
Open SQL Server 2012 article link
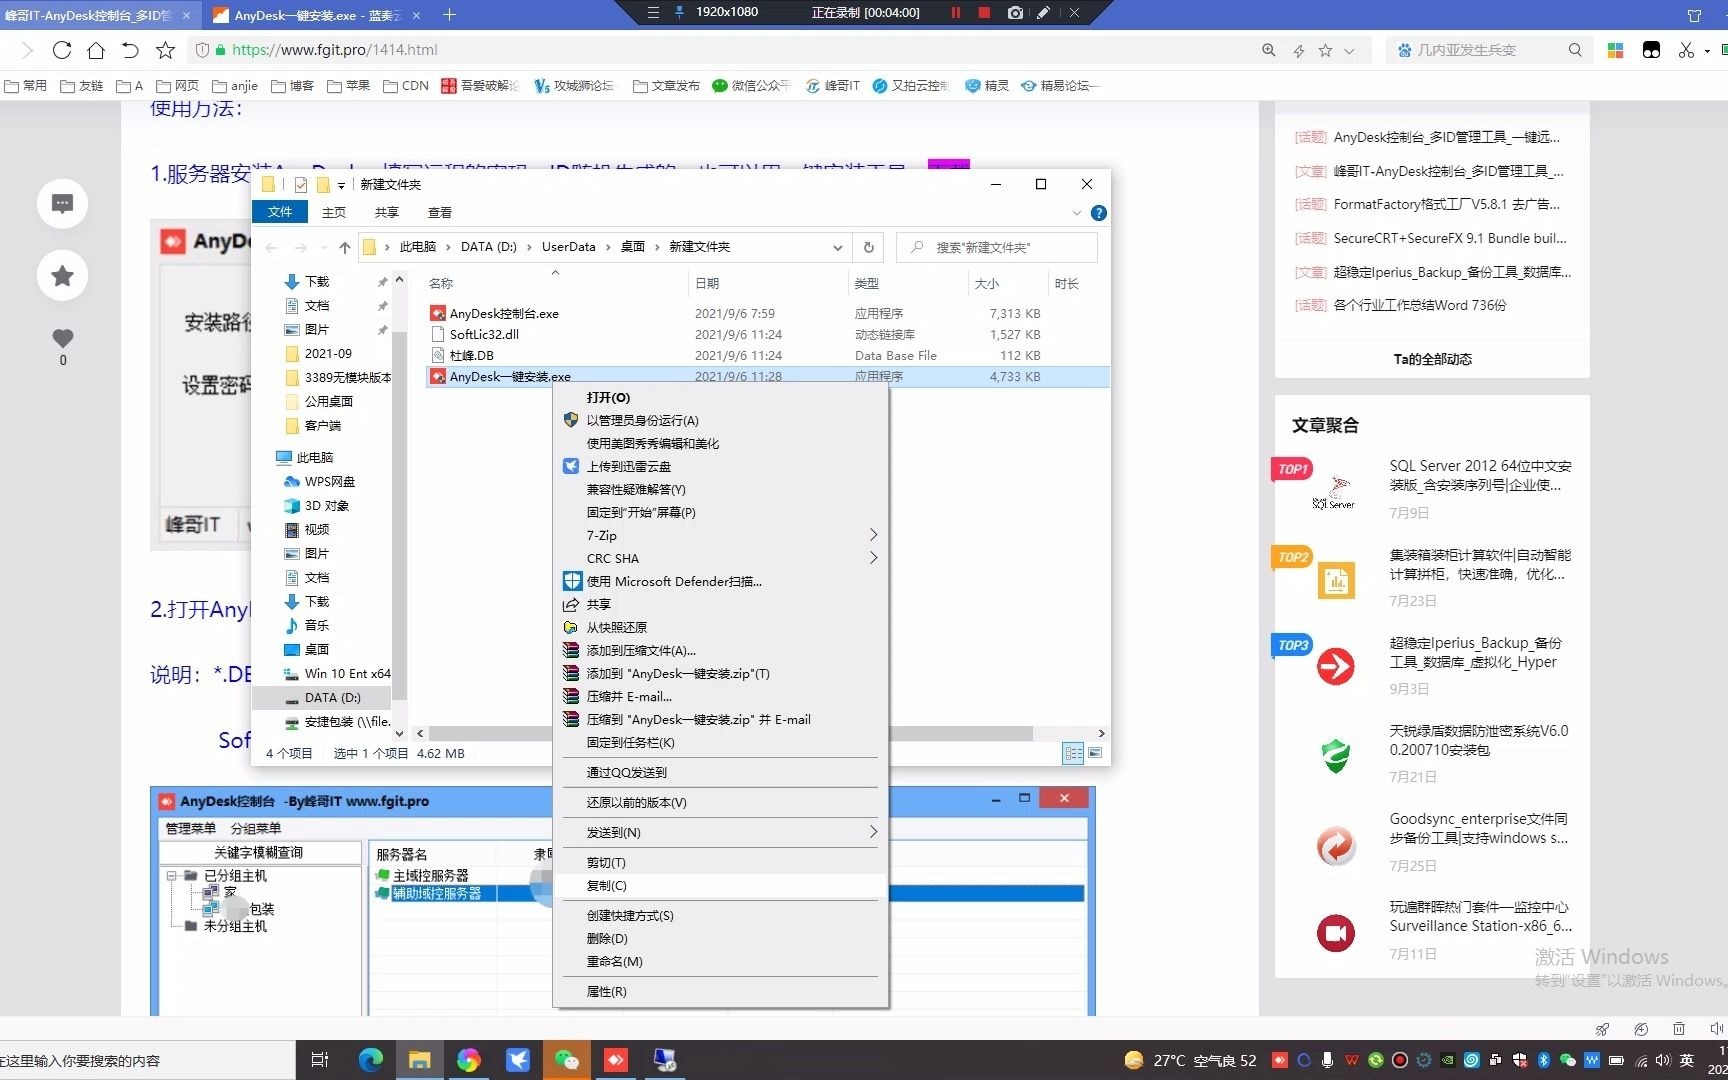pyautogui.click(x=1480, y=476)
